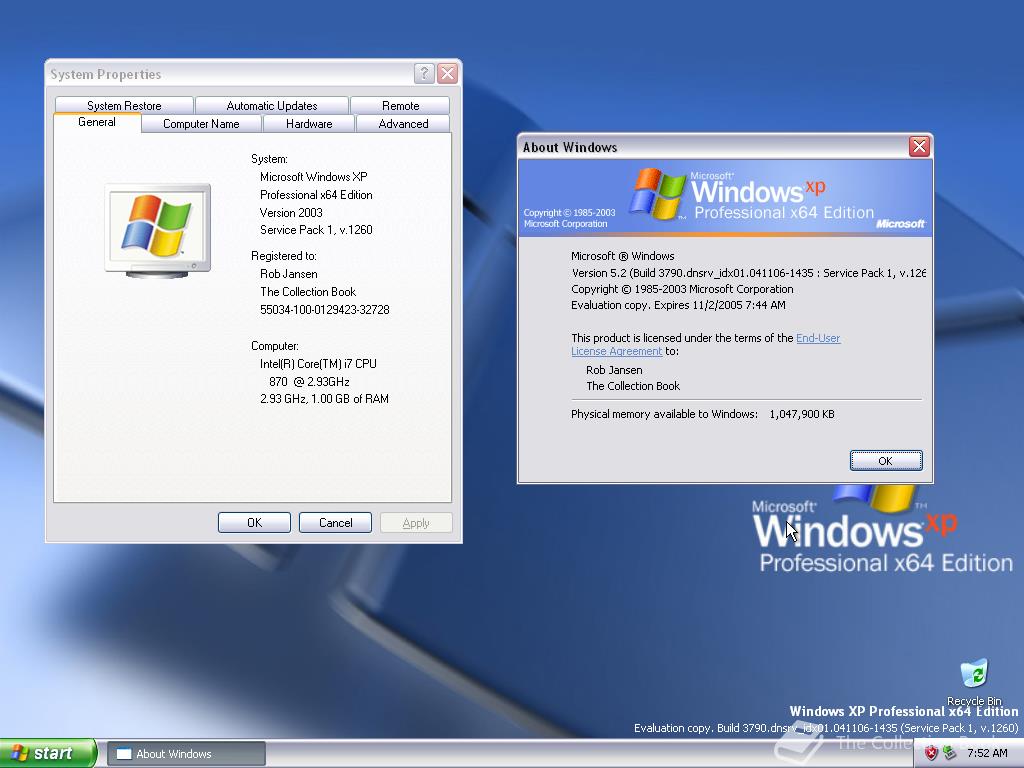Click Cancel in System Properties

(335, 522)
